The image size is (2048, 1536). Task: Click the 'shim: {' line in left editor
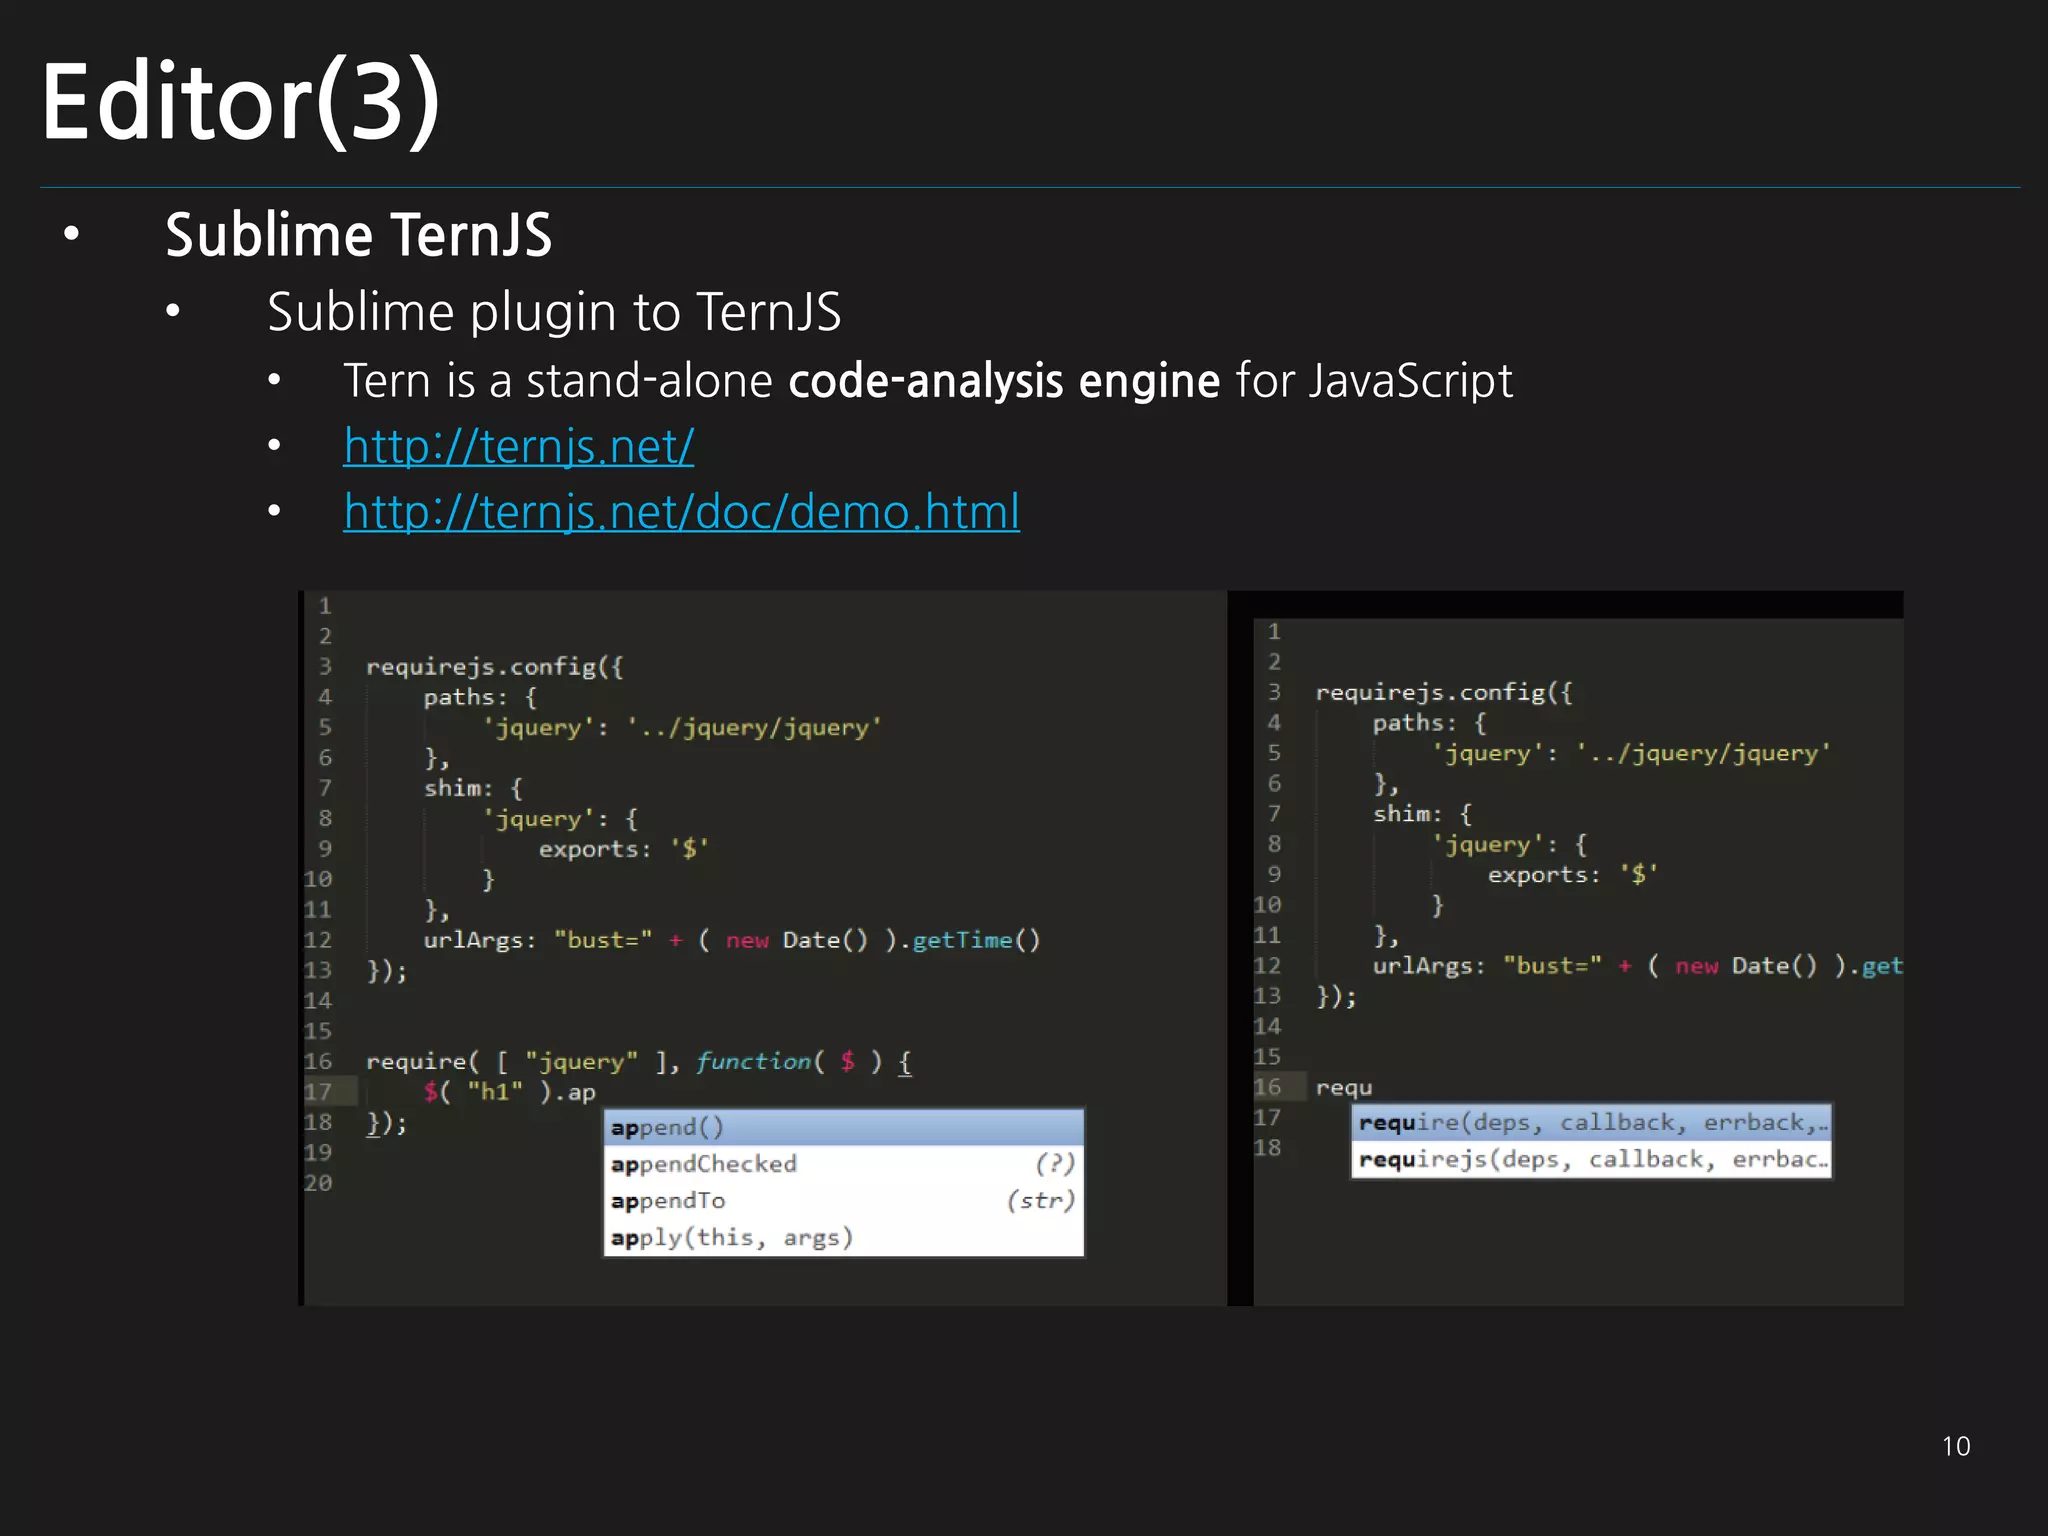pyautogui.click(x=473, y=788)
